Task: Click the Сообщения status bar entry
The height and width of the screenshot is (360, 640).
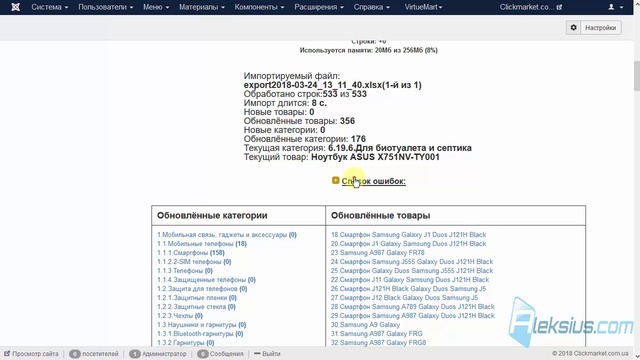Action: (x=220, y=353)
